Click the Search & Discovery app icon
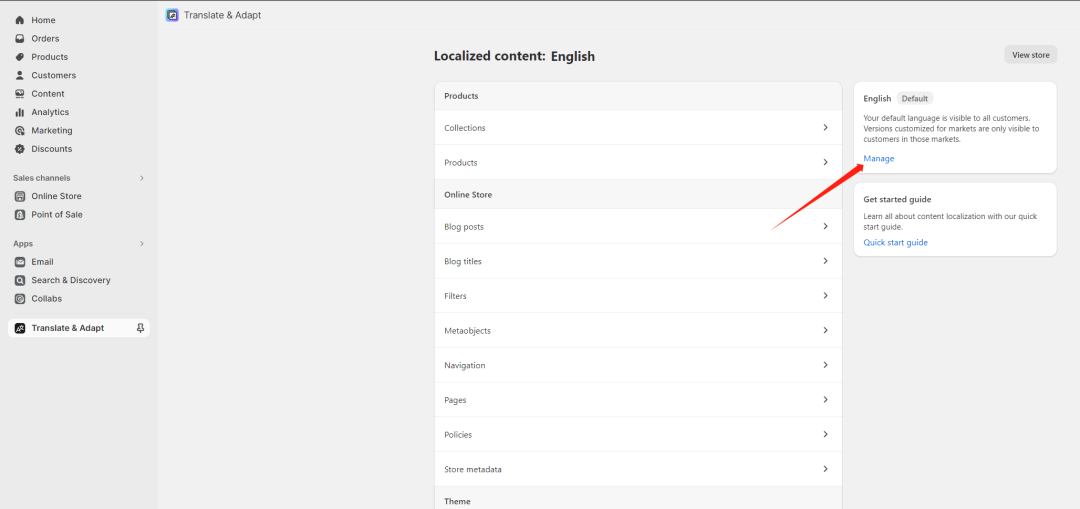The image size is (1080, 509). tap(20, 280)
